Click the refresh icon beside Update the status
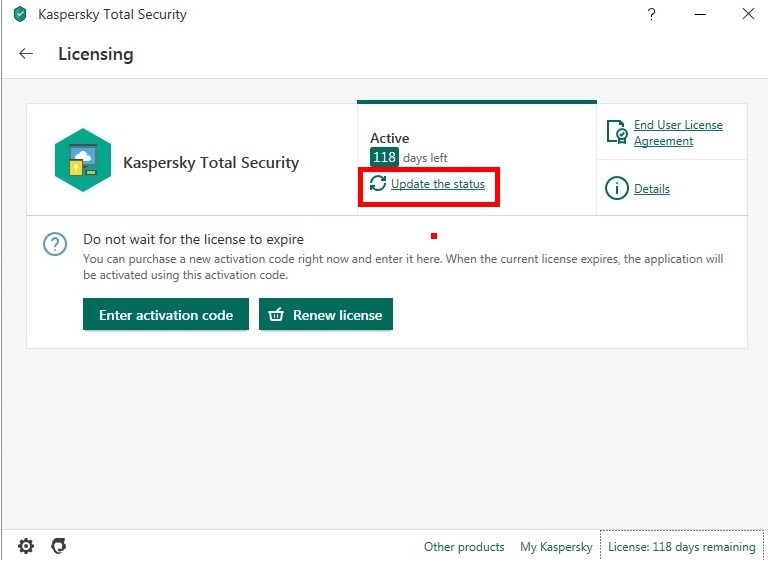This screenshot has width=768, height=562. (x=378, y=184)
